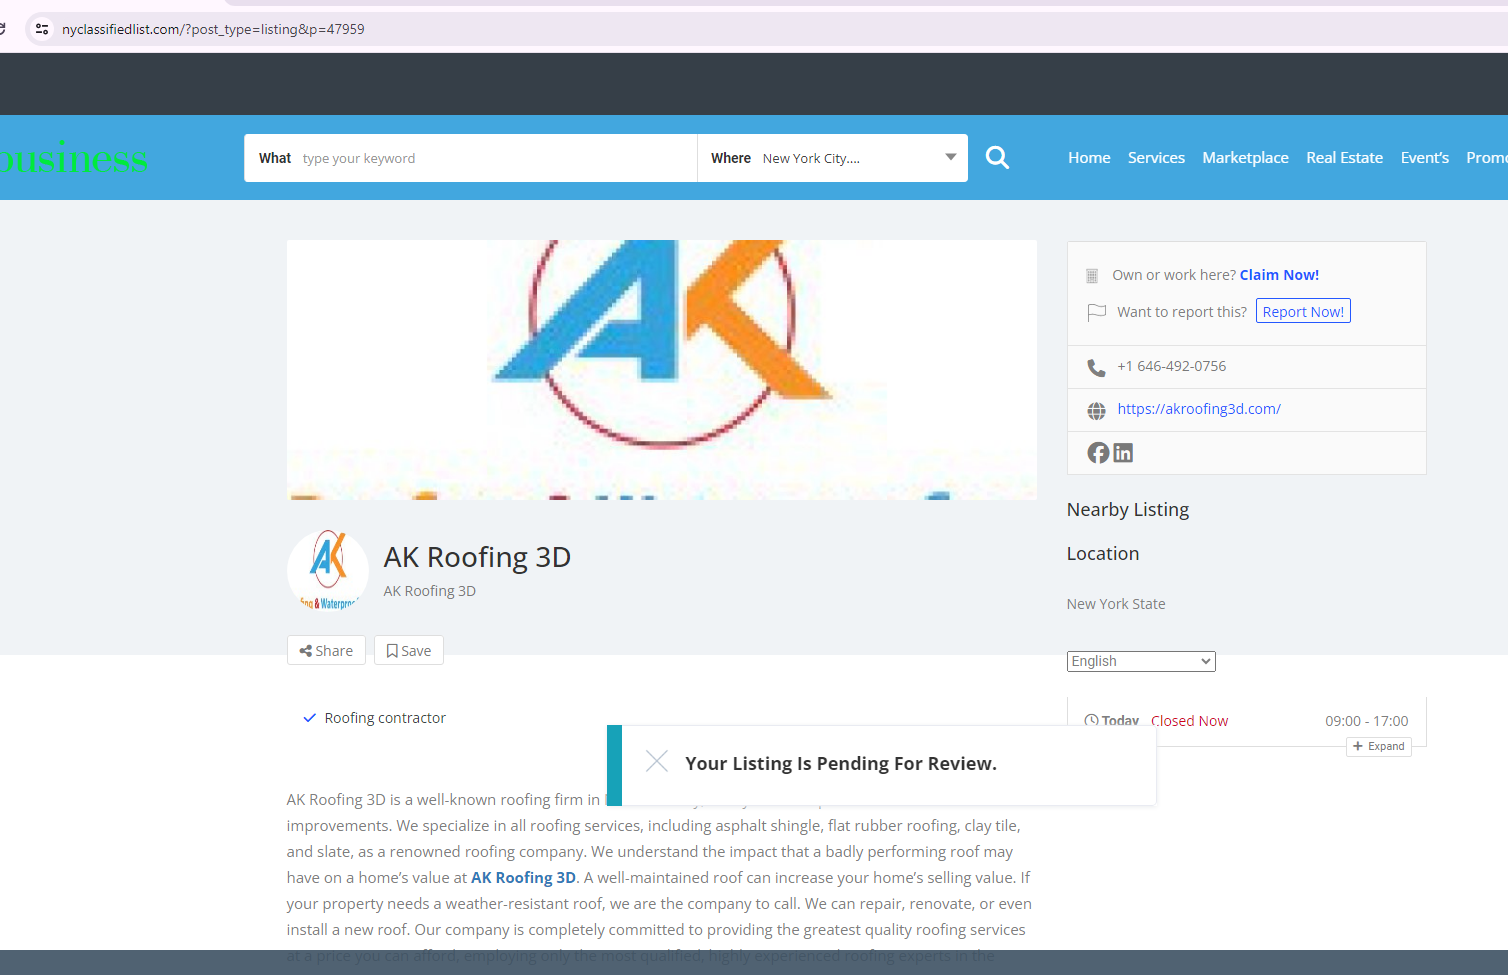Open the akroofing3d.com website link
Viewport: 1508px width, 975px height.
[x=1199, y=409]
